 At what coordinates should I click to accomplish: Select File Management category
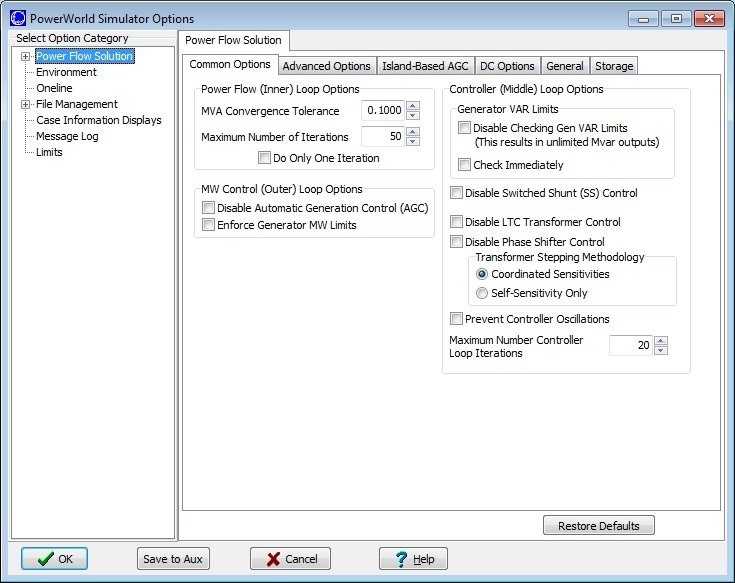click(77, 104)
